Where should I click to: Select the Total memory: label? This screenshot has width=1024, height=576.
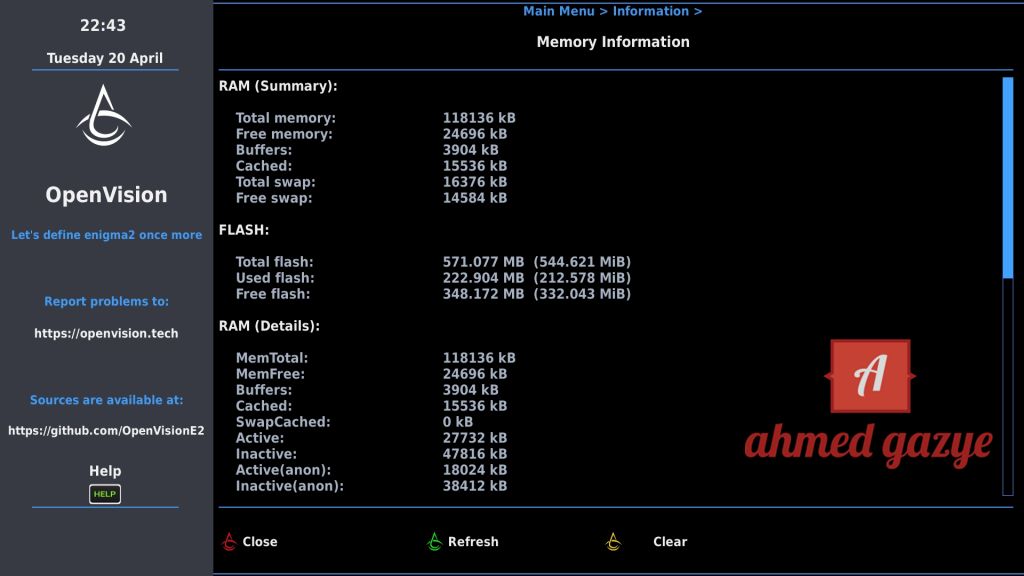(285, 118)
